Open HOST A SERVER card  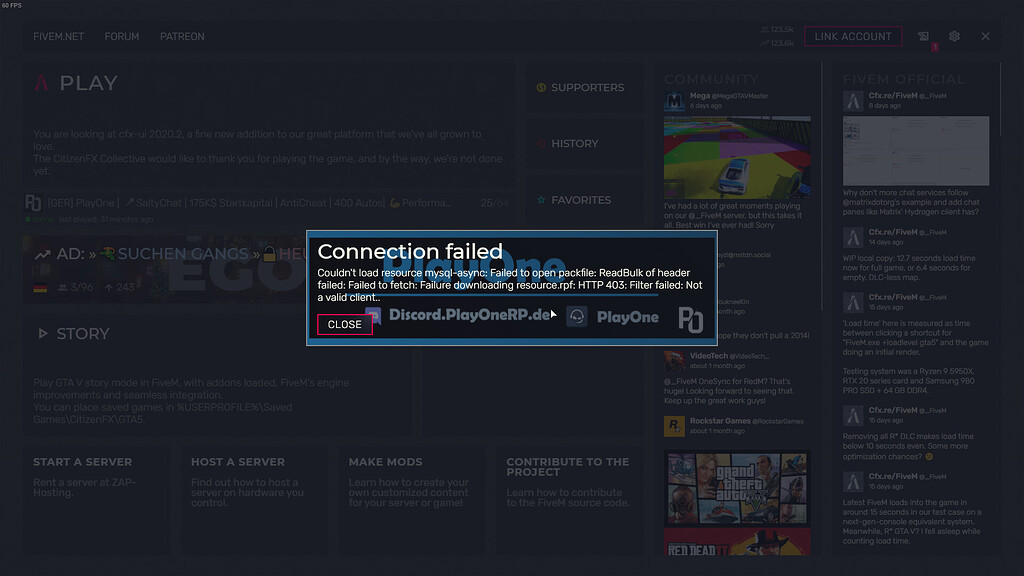point(254,500)
